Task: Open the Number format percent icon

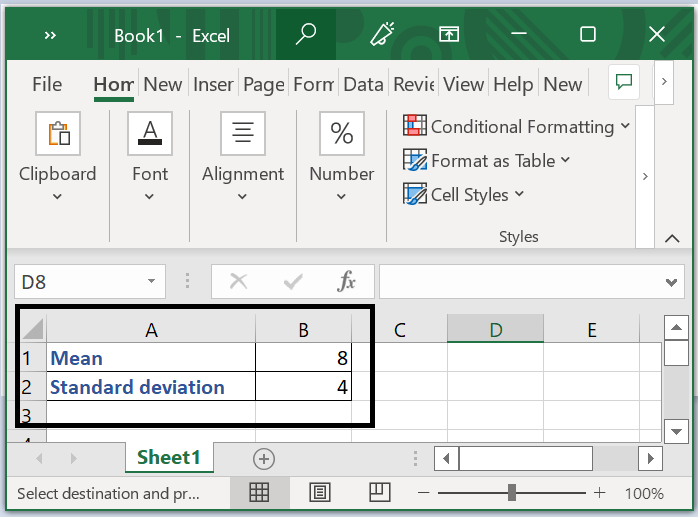Action: (341, 133)
